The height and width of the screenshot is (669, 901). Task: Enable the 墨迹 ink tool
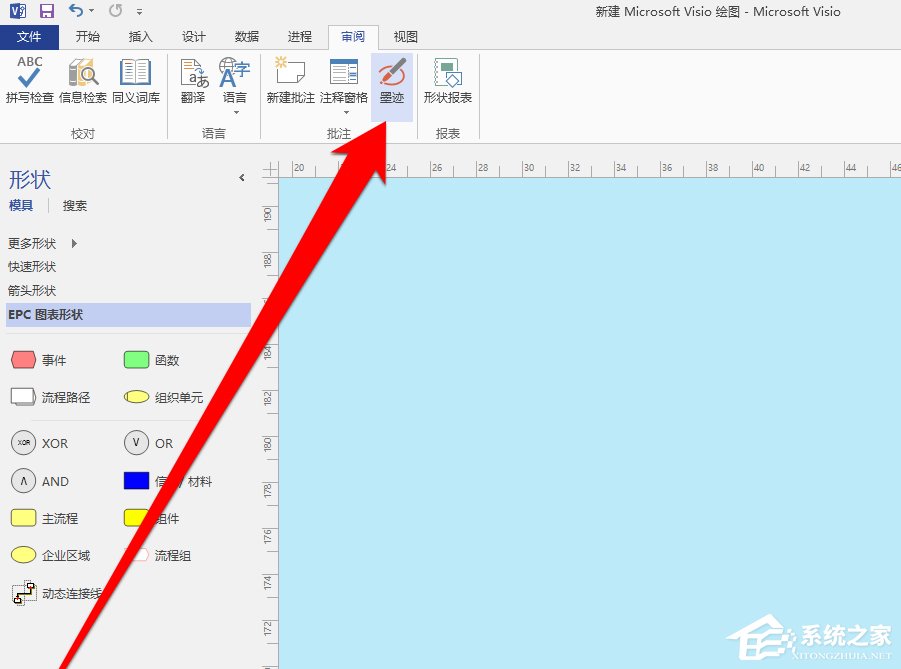392,85
